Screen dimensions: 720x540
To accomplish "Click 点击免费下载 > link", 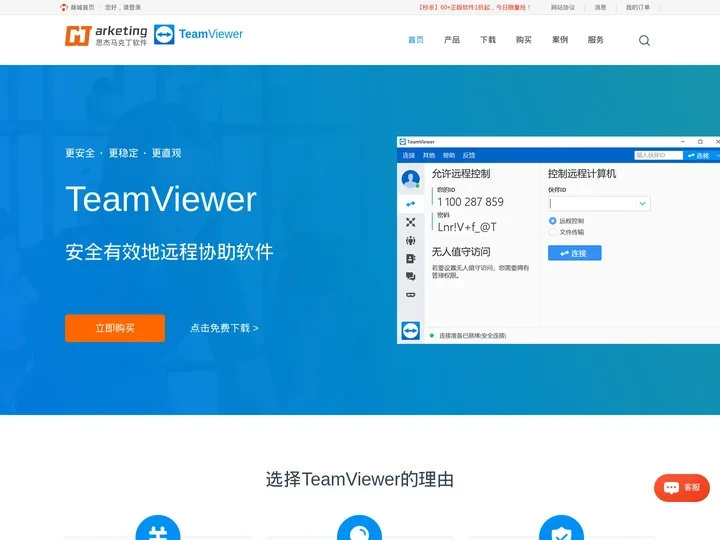I will point(225,328).
